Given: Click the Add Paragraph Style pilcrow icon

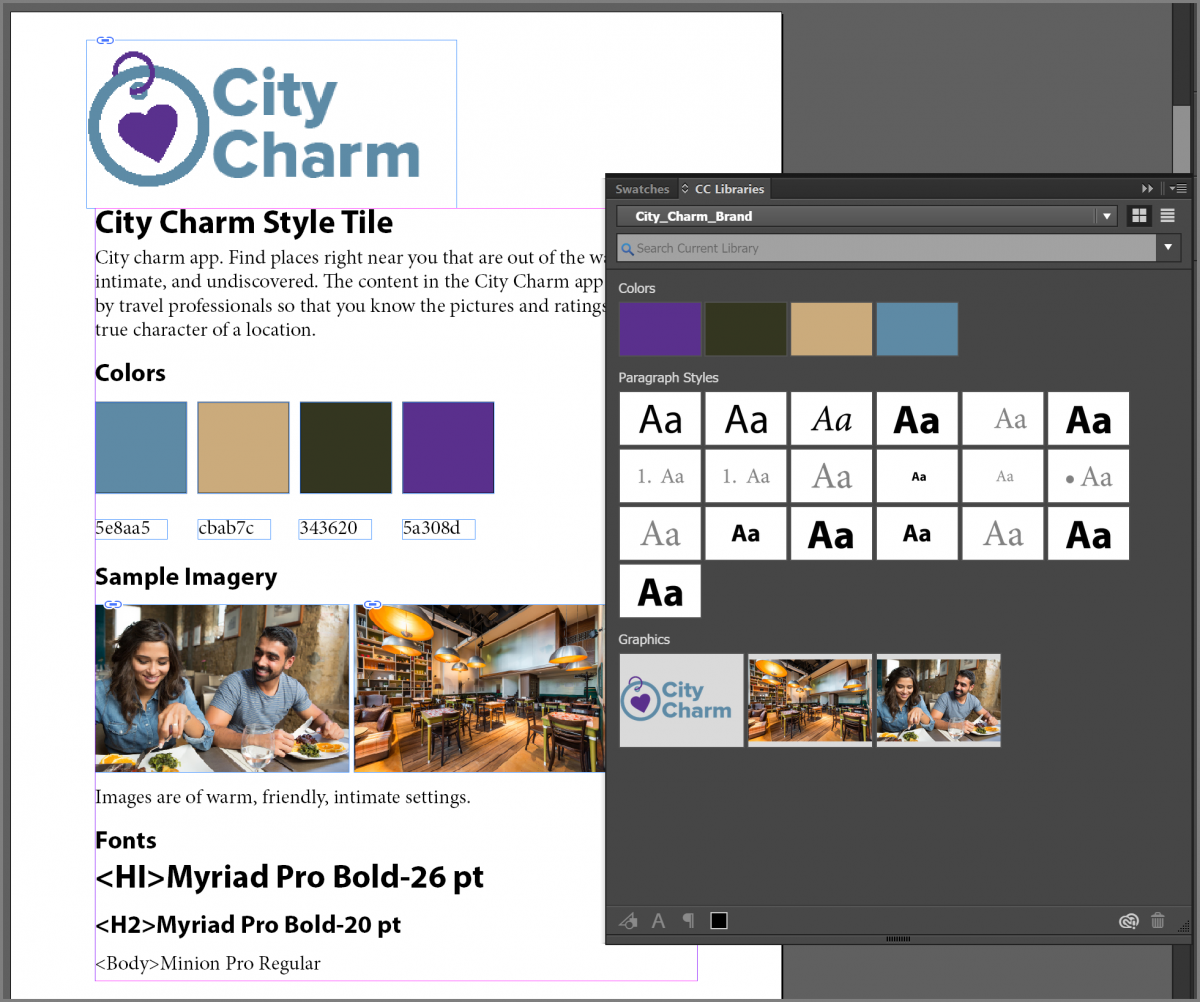Looking at the screenshot, I should (688, 921).
